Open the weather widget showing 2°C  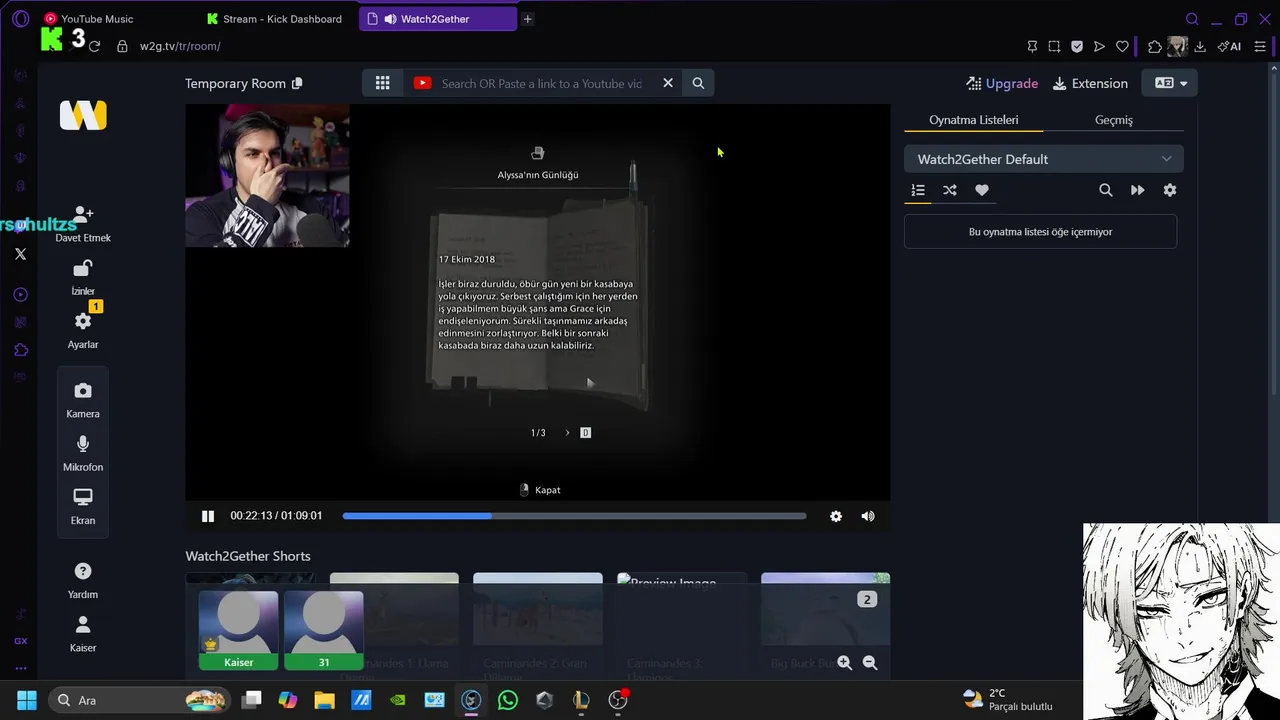(x=1008, y=700)
